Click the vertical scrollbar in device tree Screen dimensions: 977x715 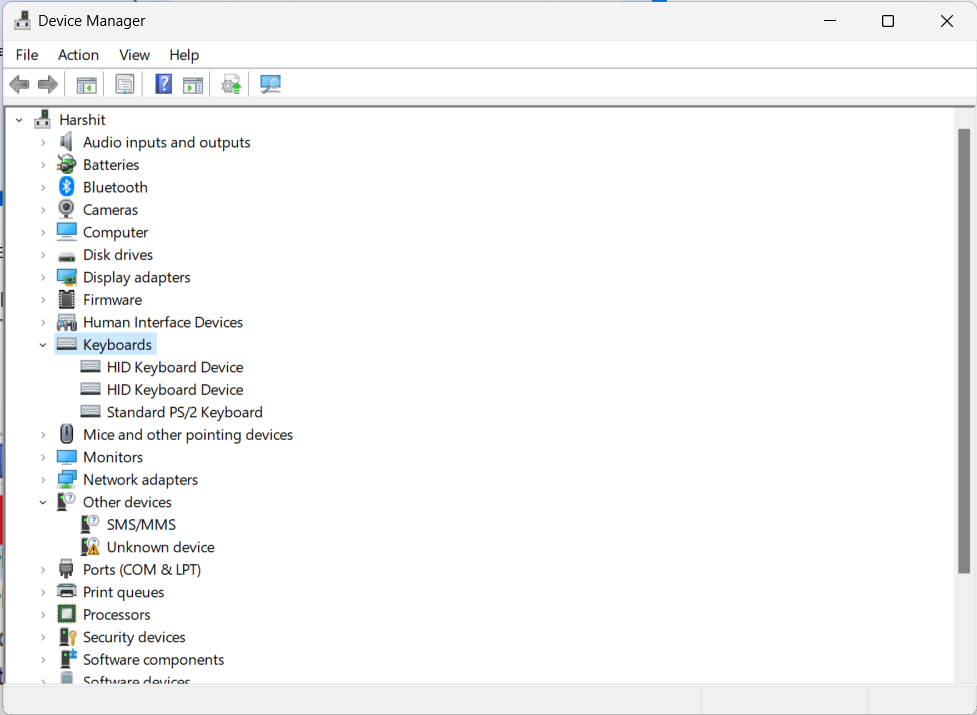click(963, 350)
